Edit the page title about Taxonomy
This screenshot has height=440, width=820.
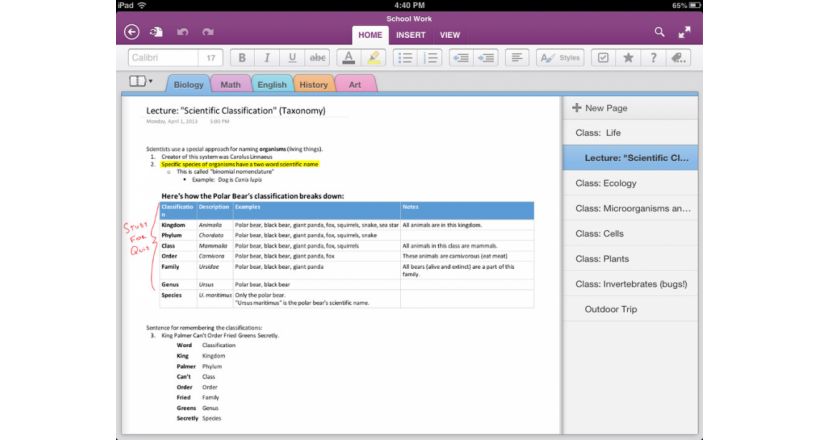point(236,110)
